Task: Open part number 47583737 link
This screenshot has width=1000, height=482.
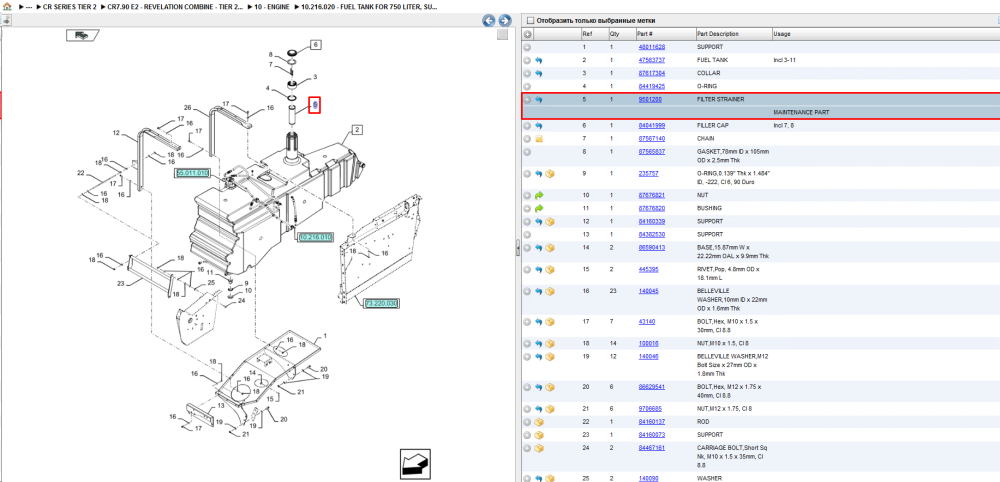Action: click(x=652, y=60)
